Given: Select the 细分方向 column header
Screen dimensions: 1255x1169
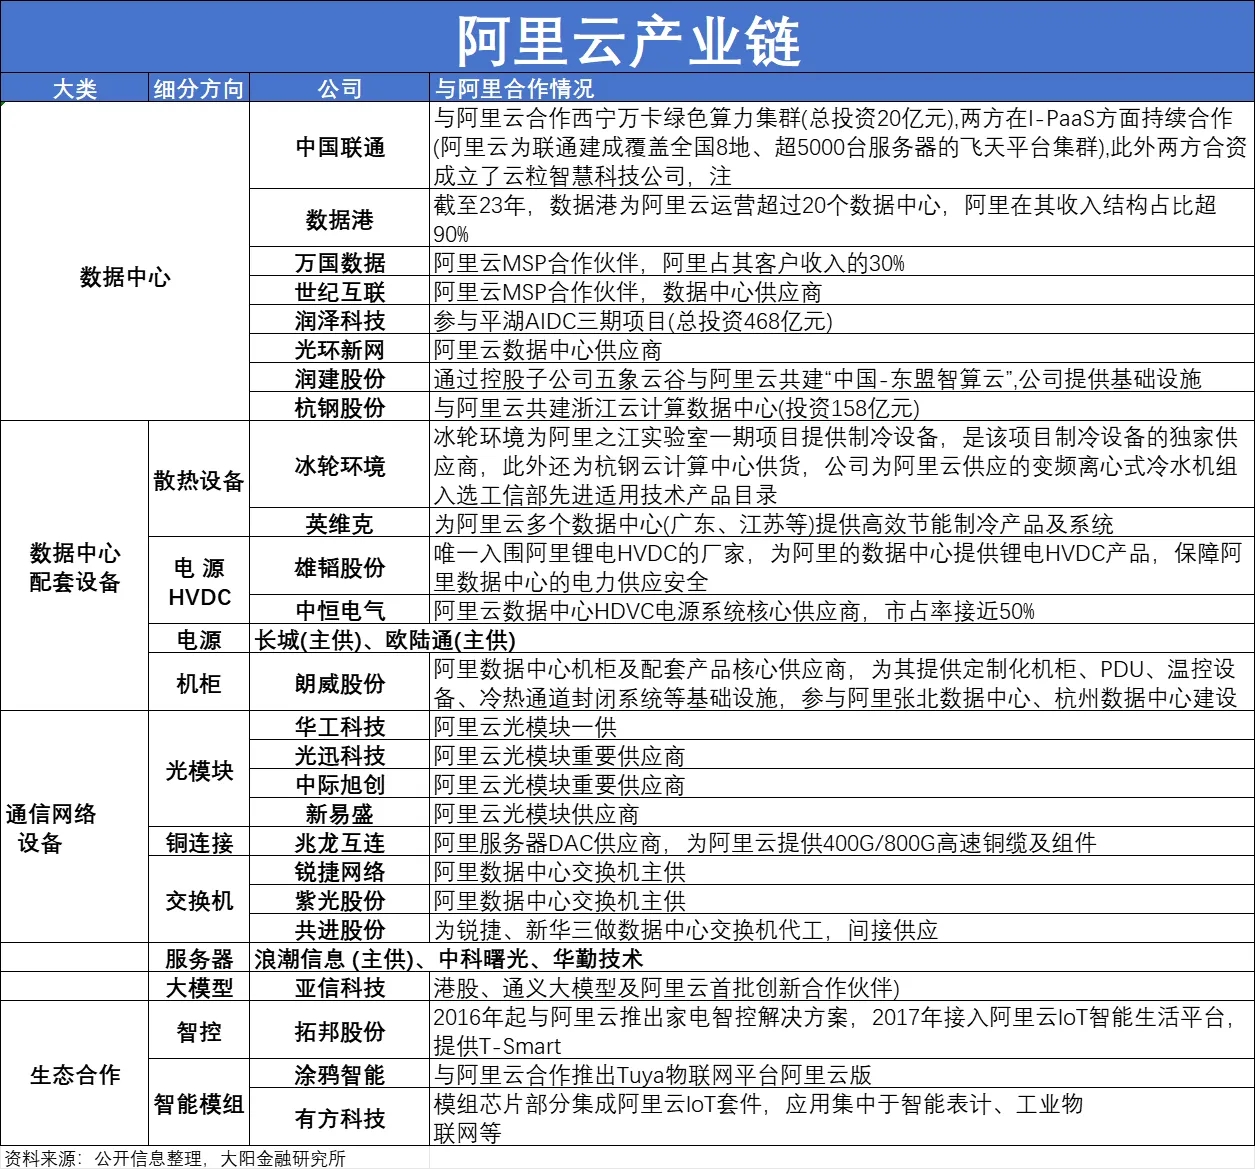Looking at the screenshot, I should coord(199,88).
